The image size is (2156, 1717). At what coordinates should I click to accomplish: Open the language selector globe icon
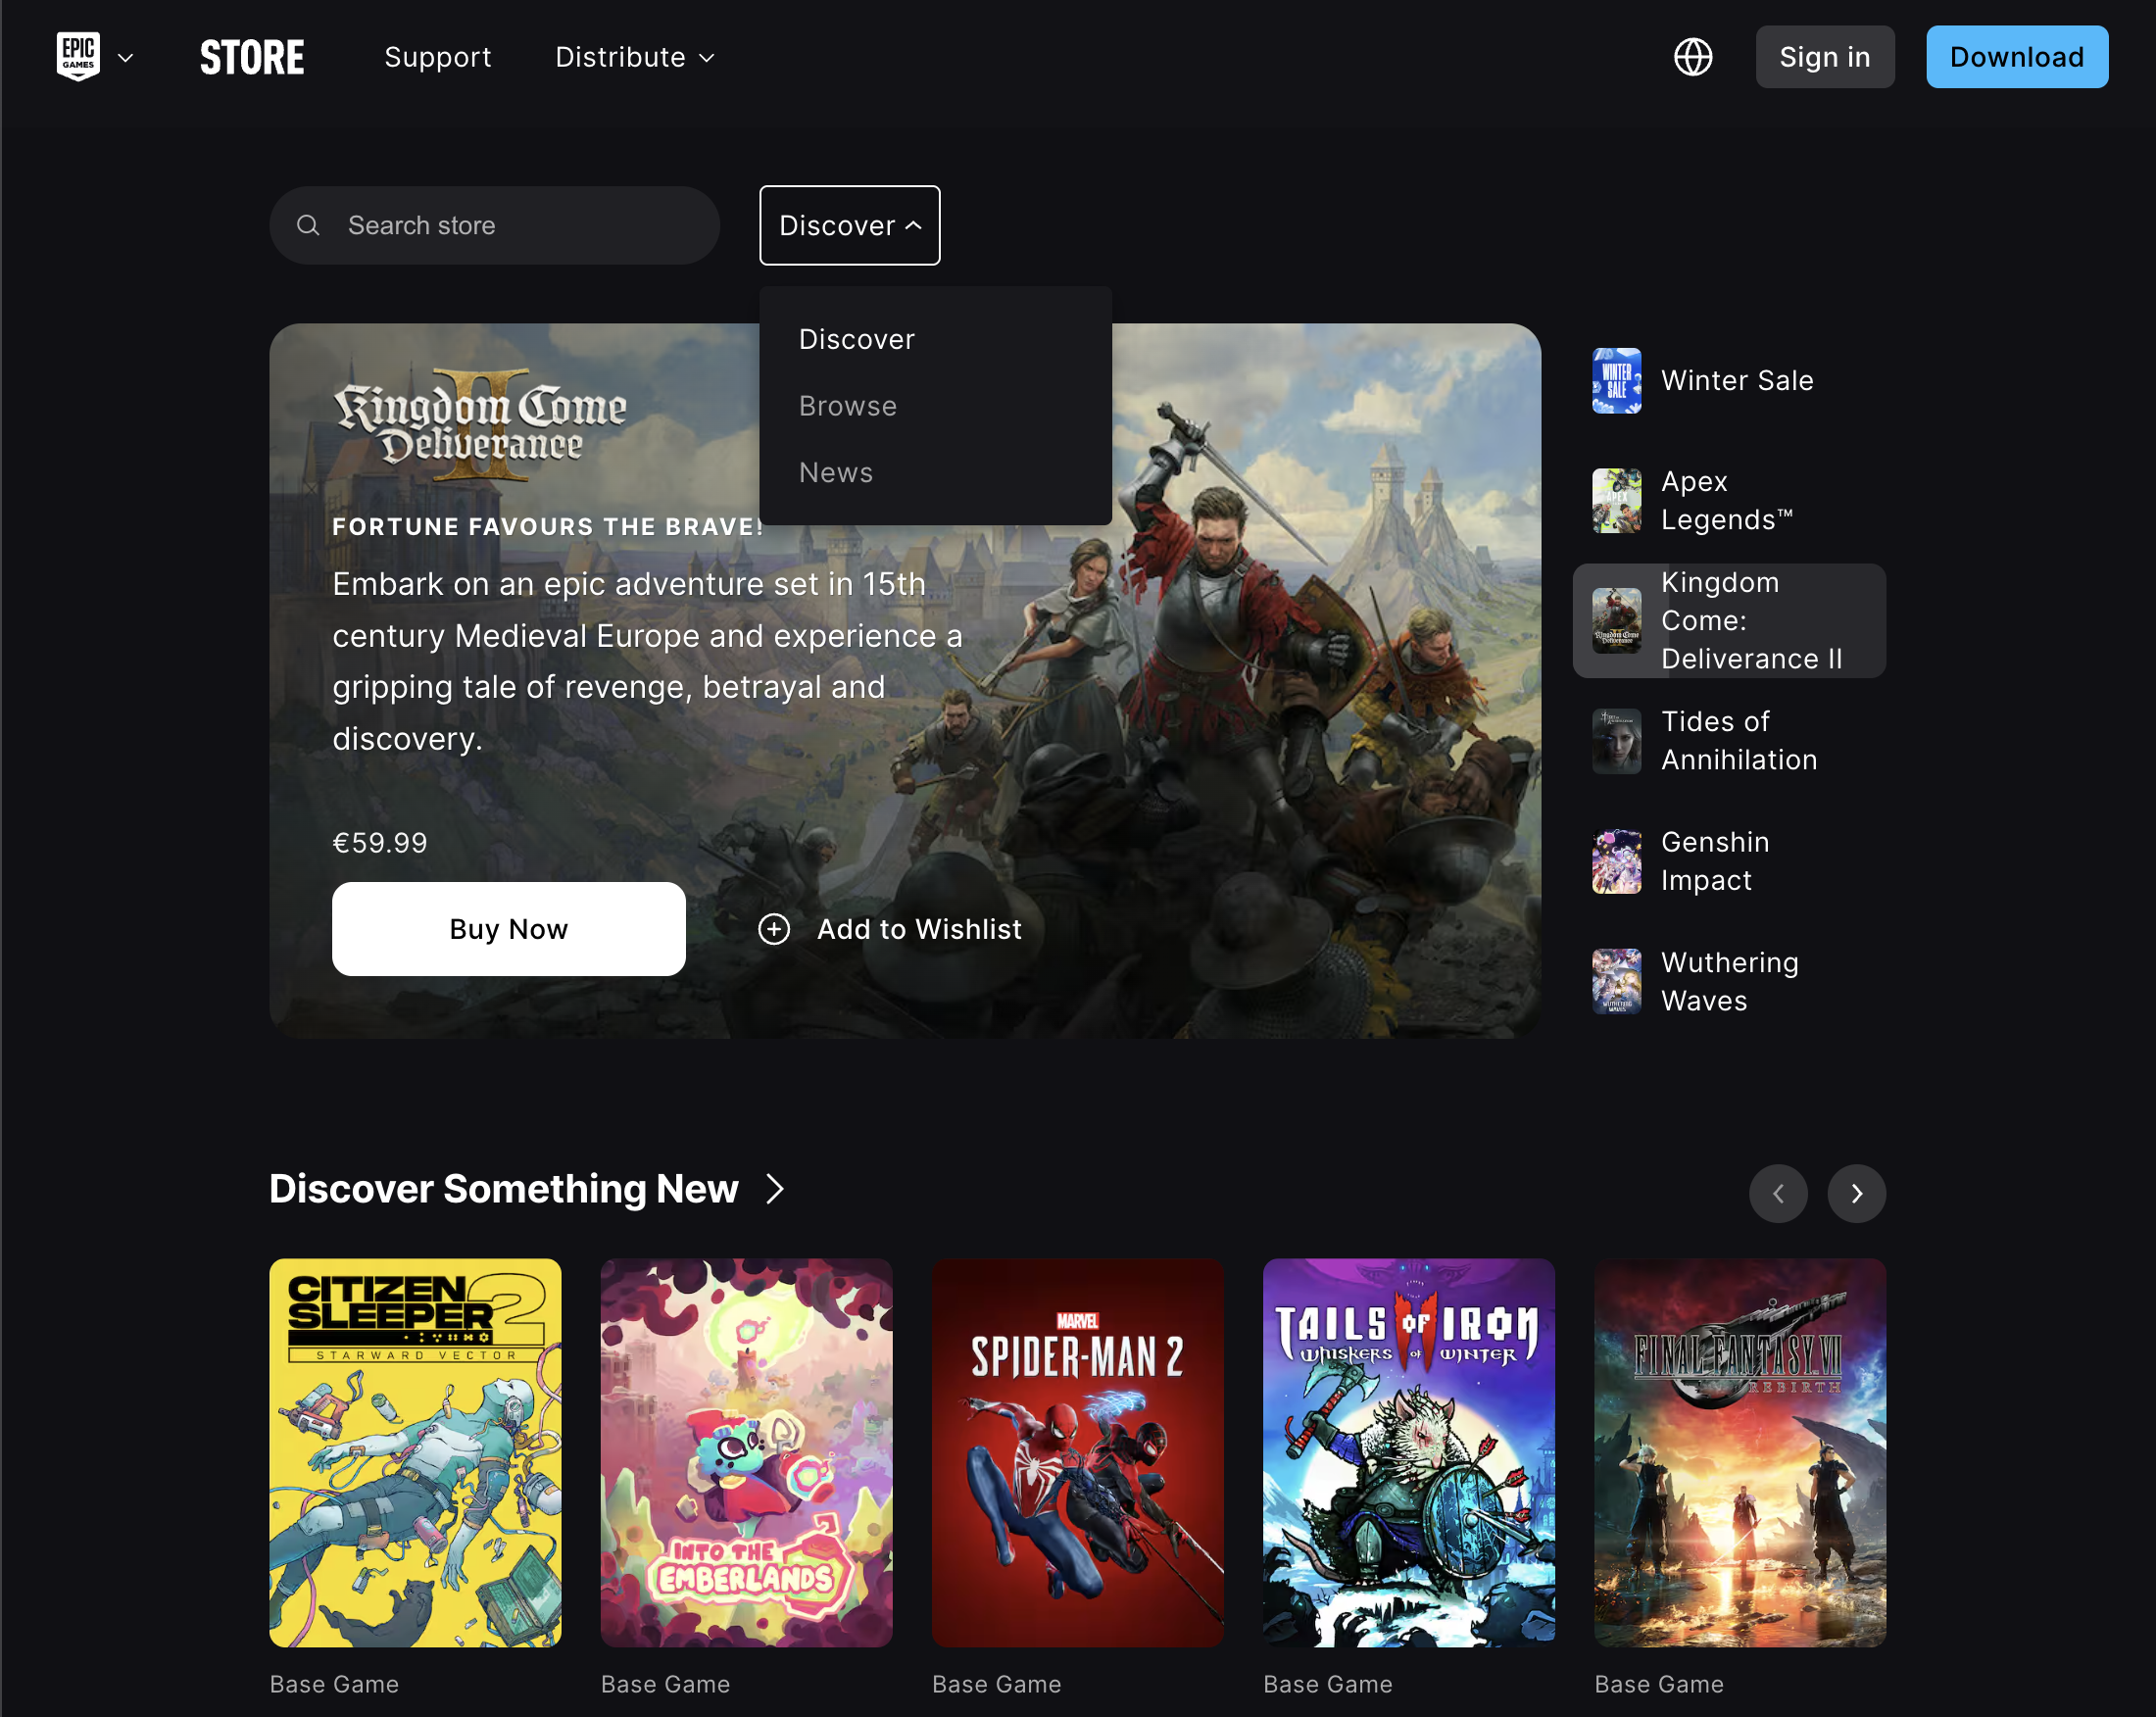tap(1693, 57)
